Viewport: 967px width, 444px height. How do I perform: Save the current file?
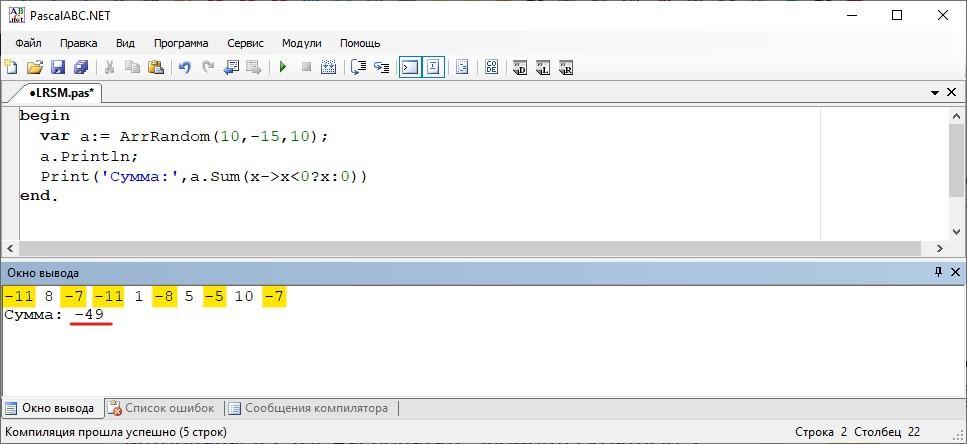point(58,67)
